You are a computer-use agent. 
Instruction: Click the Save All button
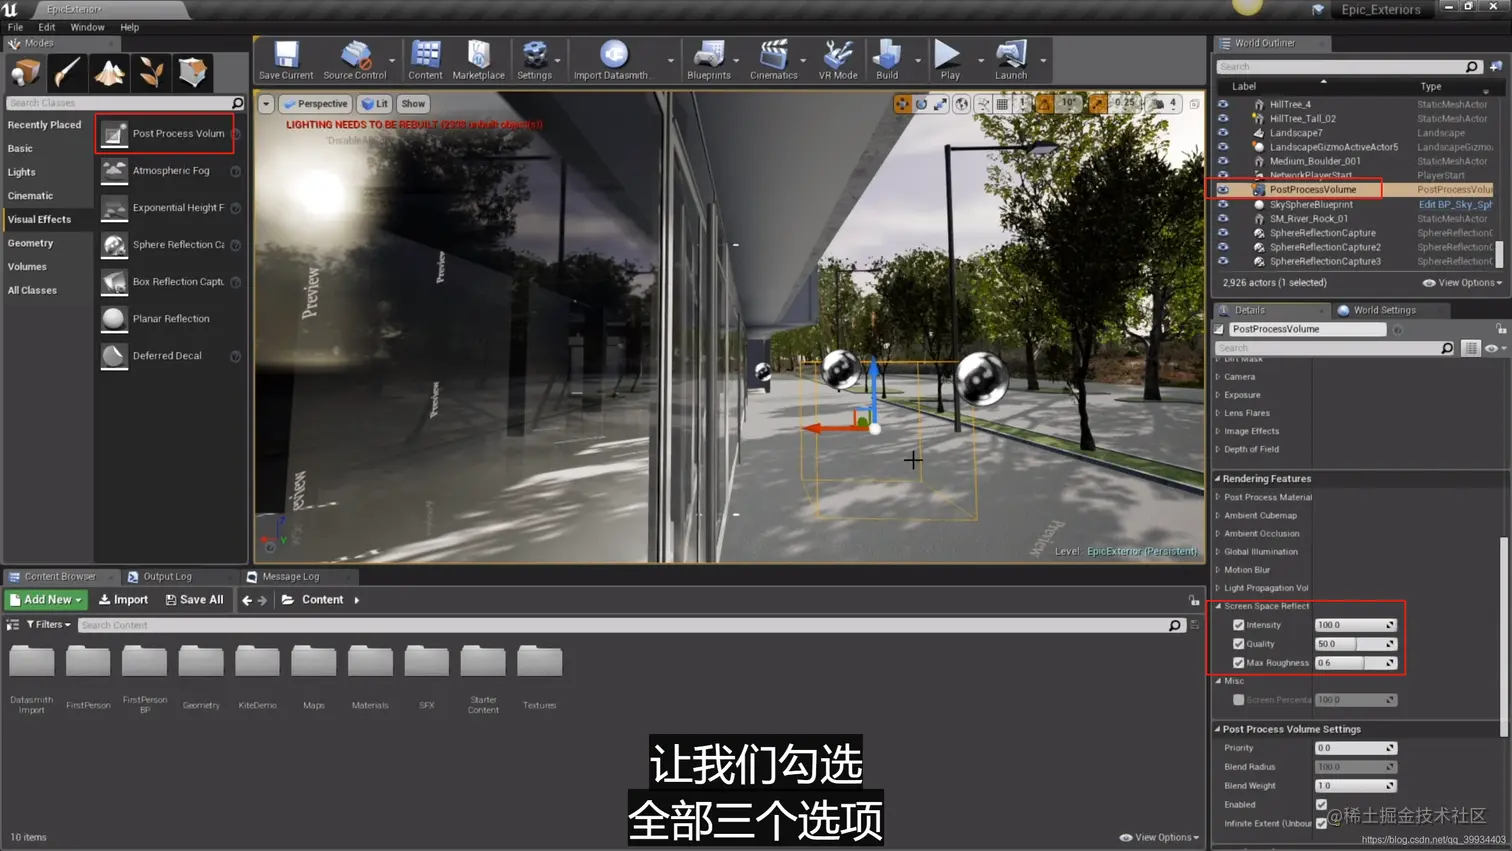coord(194,600)
